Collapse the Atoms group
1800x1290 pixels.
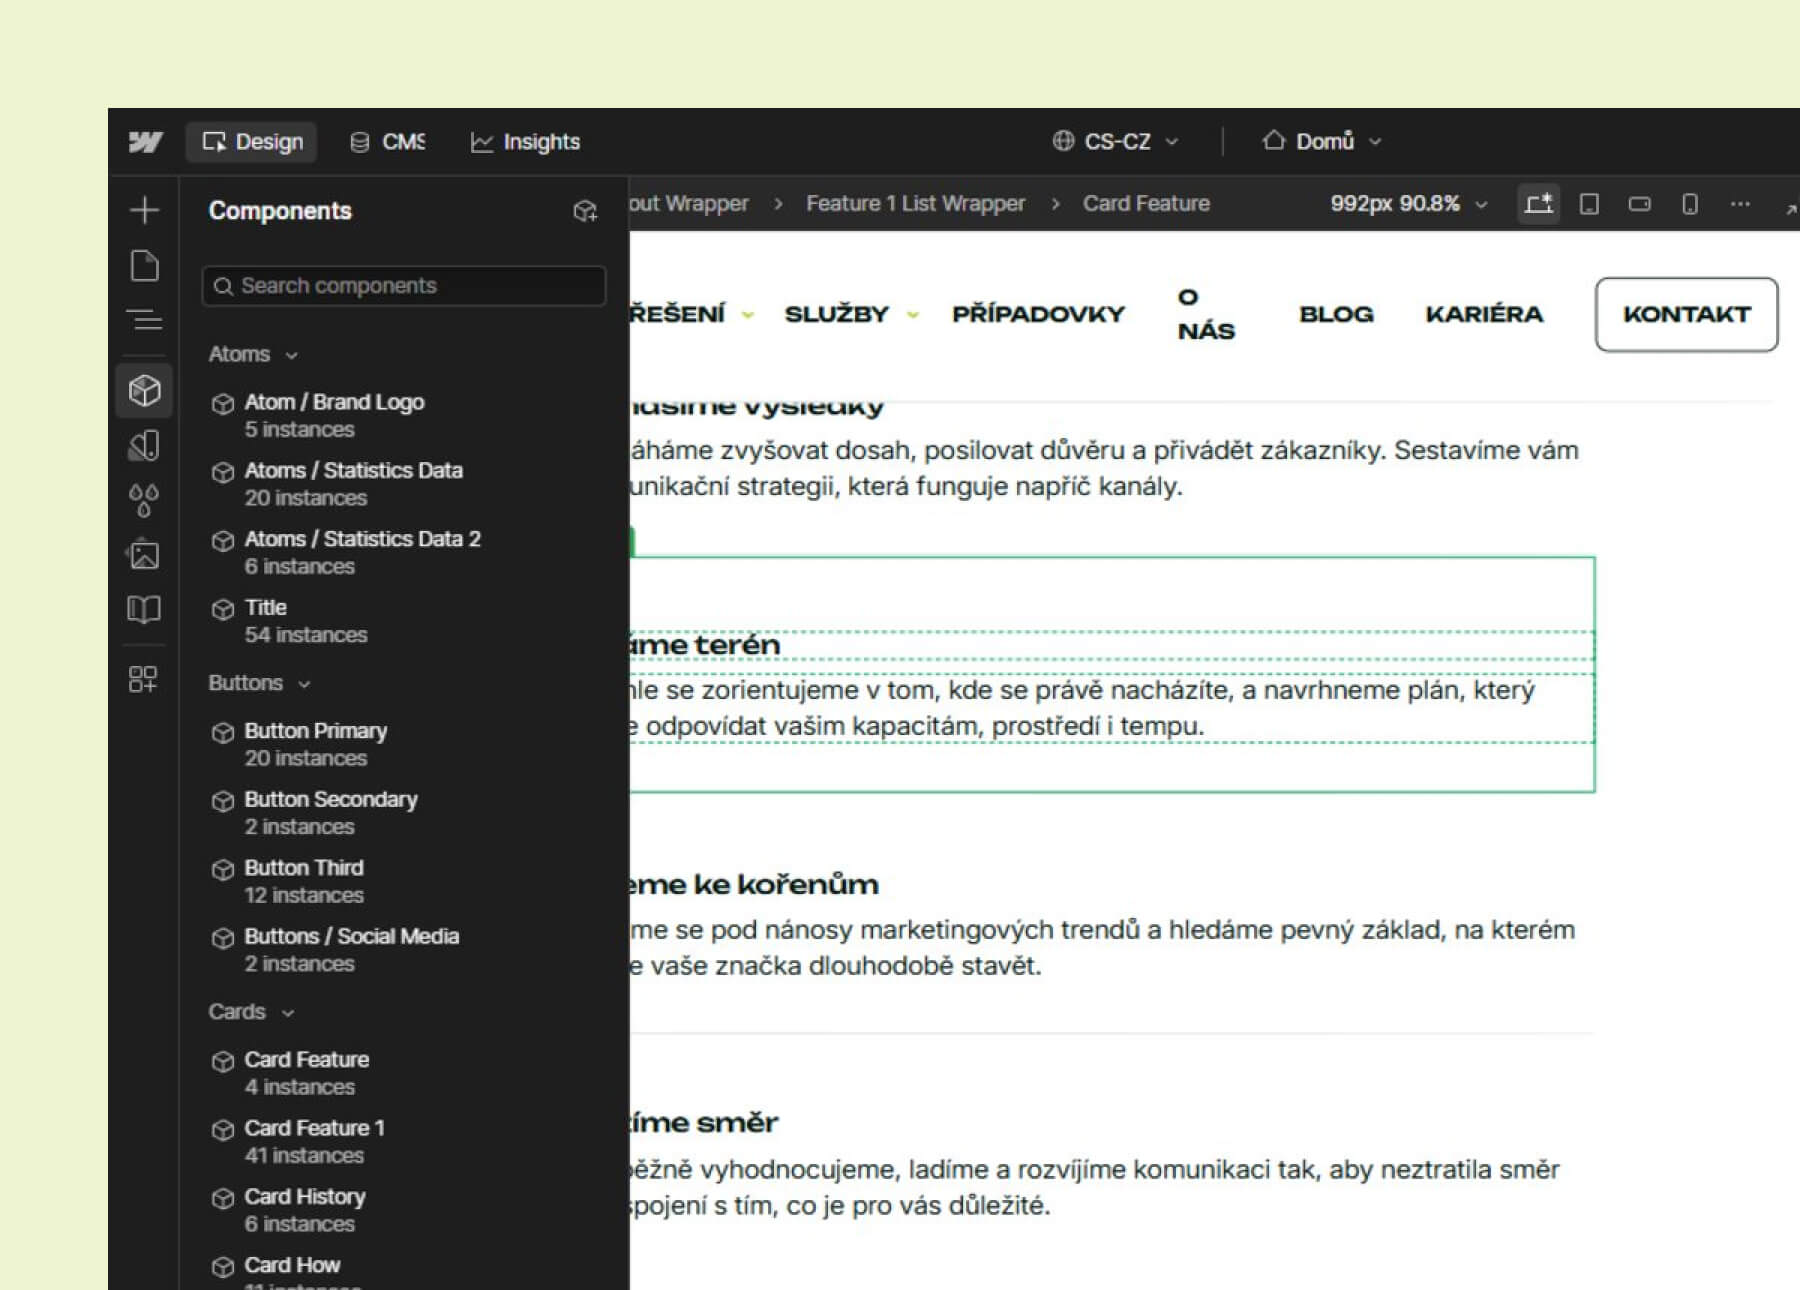tap(253, 354)
